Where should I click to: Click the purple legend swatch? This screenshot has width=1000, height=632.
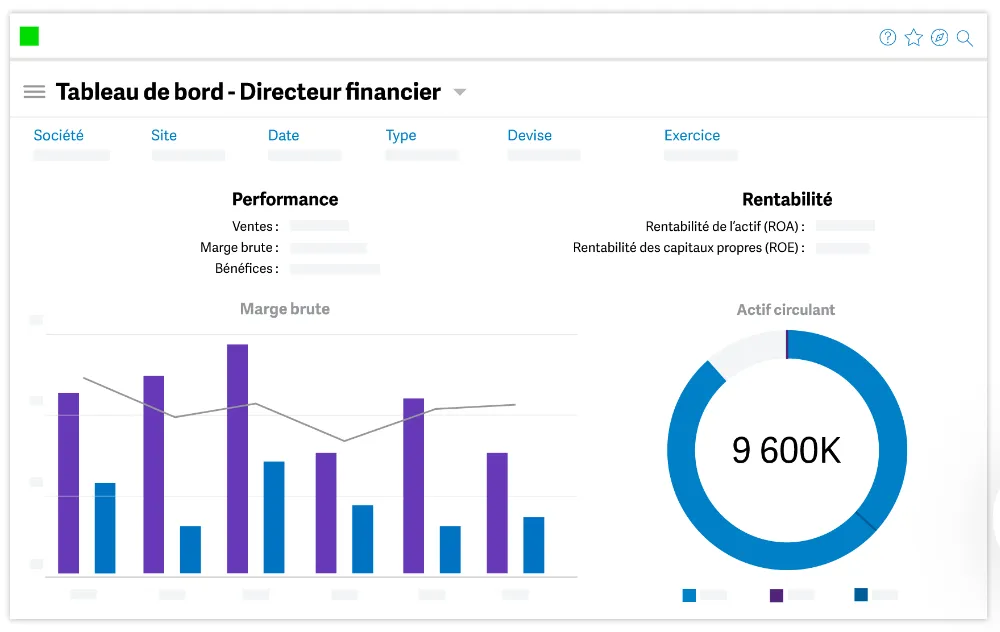[776, 595]
